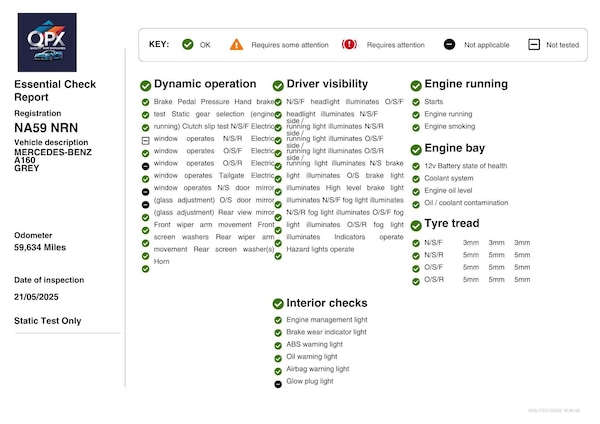Click the green check beside Engine running heading
Image resolution: width=600 pixels, height=424 pixels.
[x=416, y=85]
